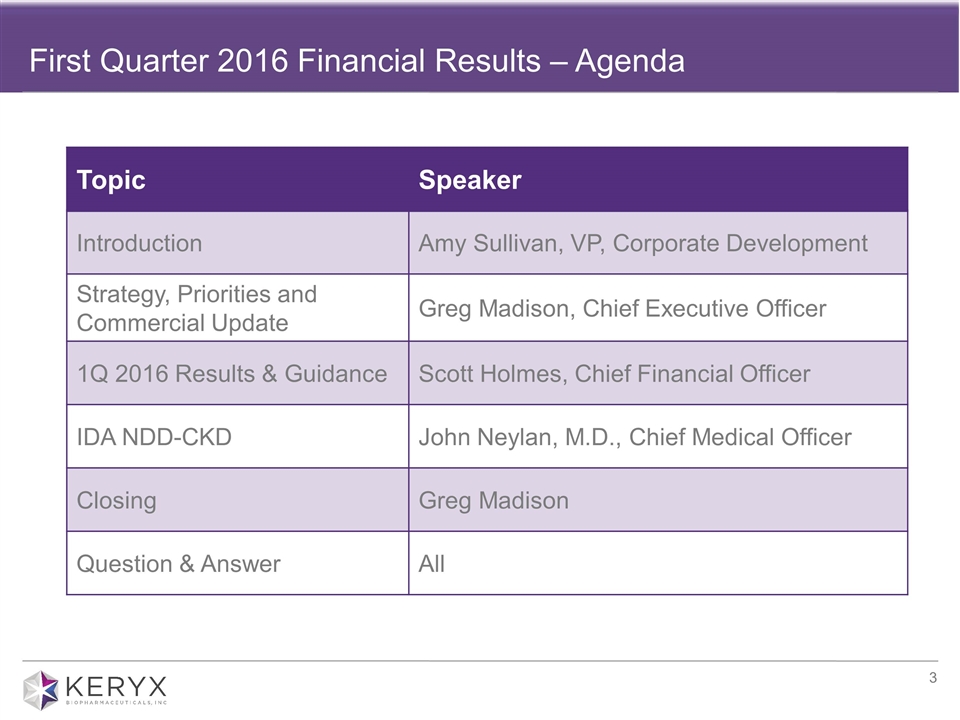Select the Closing topic cell

click(x=116, y=500)
